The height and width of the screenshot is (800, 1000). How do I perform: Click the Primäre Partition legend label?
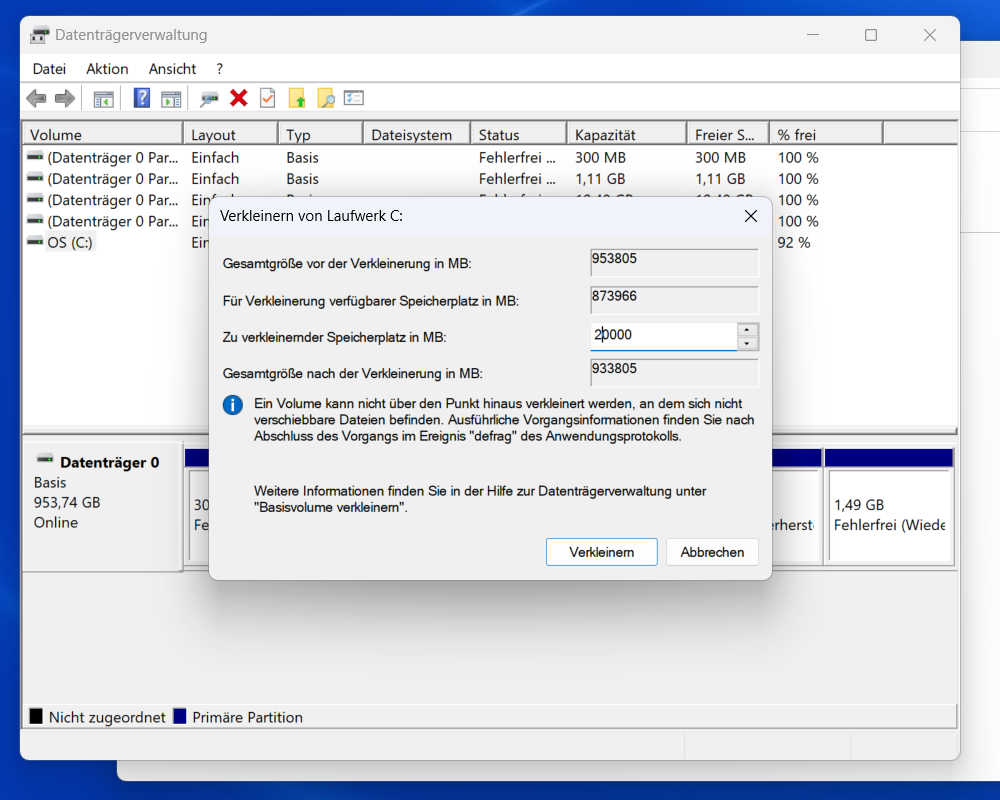click(x=247, y=717)
